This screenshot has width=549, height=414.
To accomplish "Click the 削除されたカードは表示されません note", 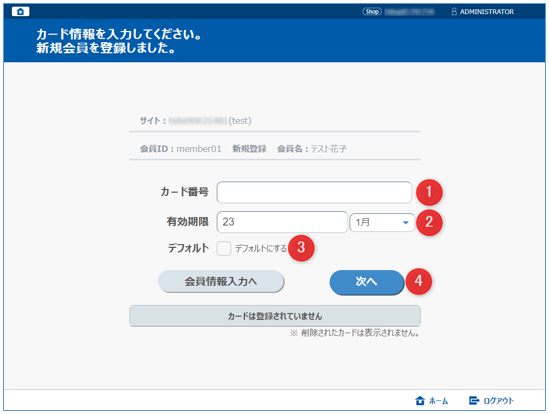I will coord(354,333).
